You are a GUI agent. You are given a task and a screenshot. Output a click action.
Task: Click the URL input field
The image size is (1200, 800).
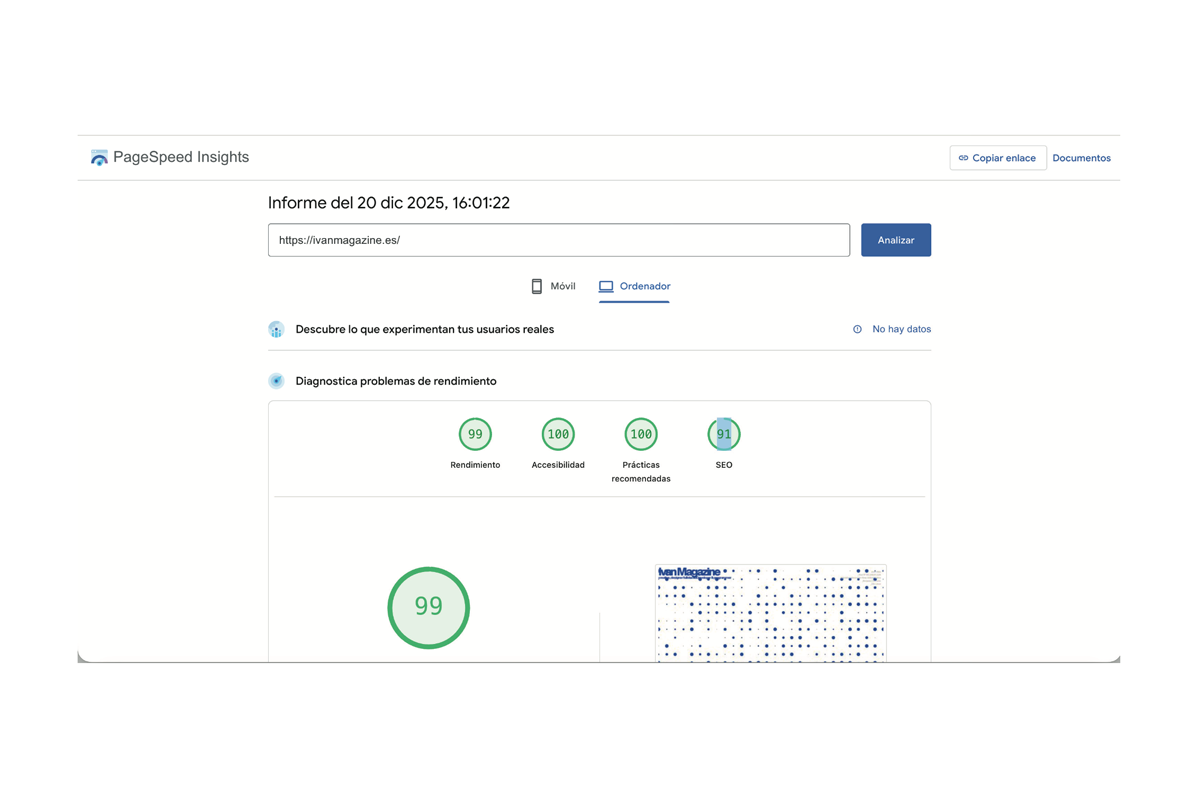tap(559, 240)
